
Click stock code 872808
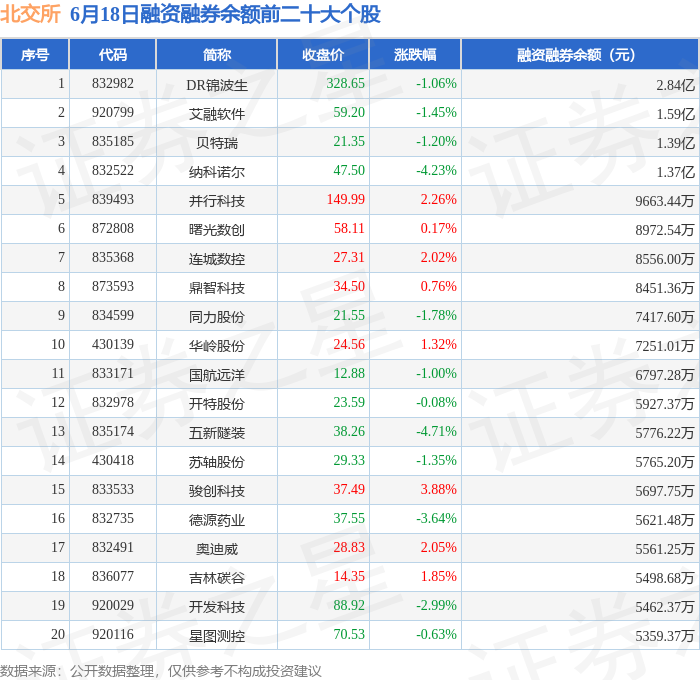113,229
